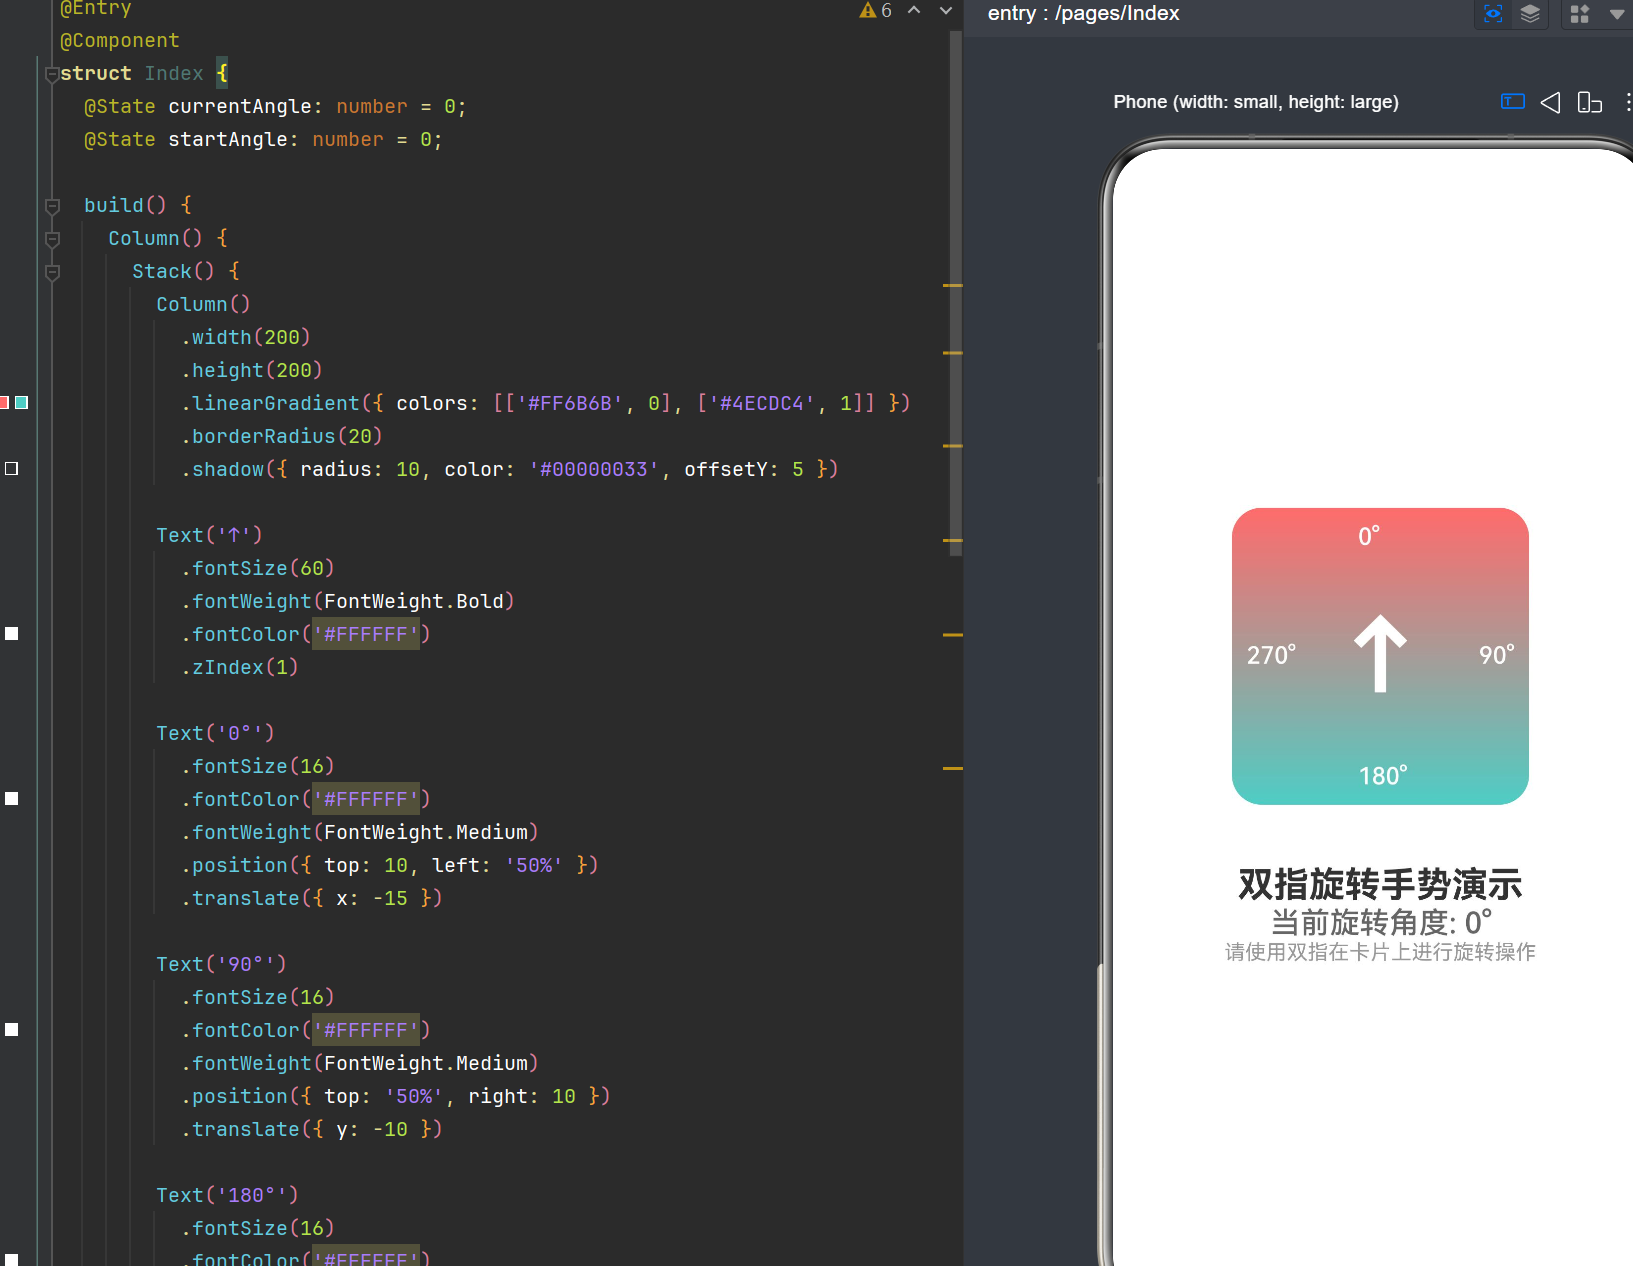Fold the Stack() block
1633x1266 pixels.
pyautogui.click(x=53, y=272)
